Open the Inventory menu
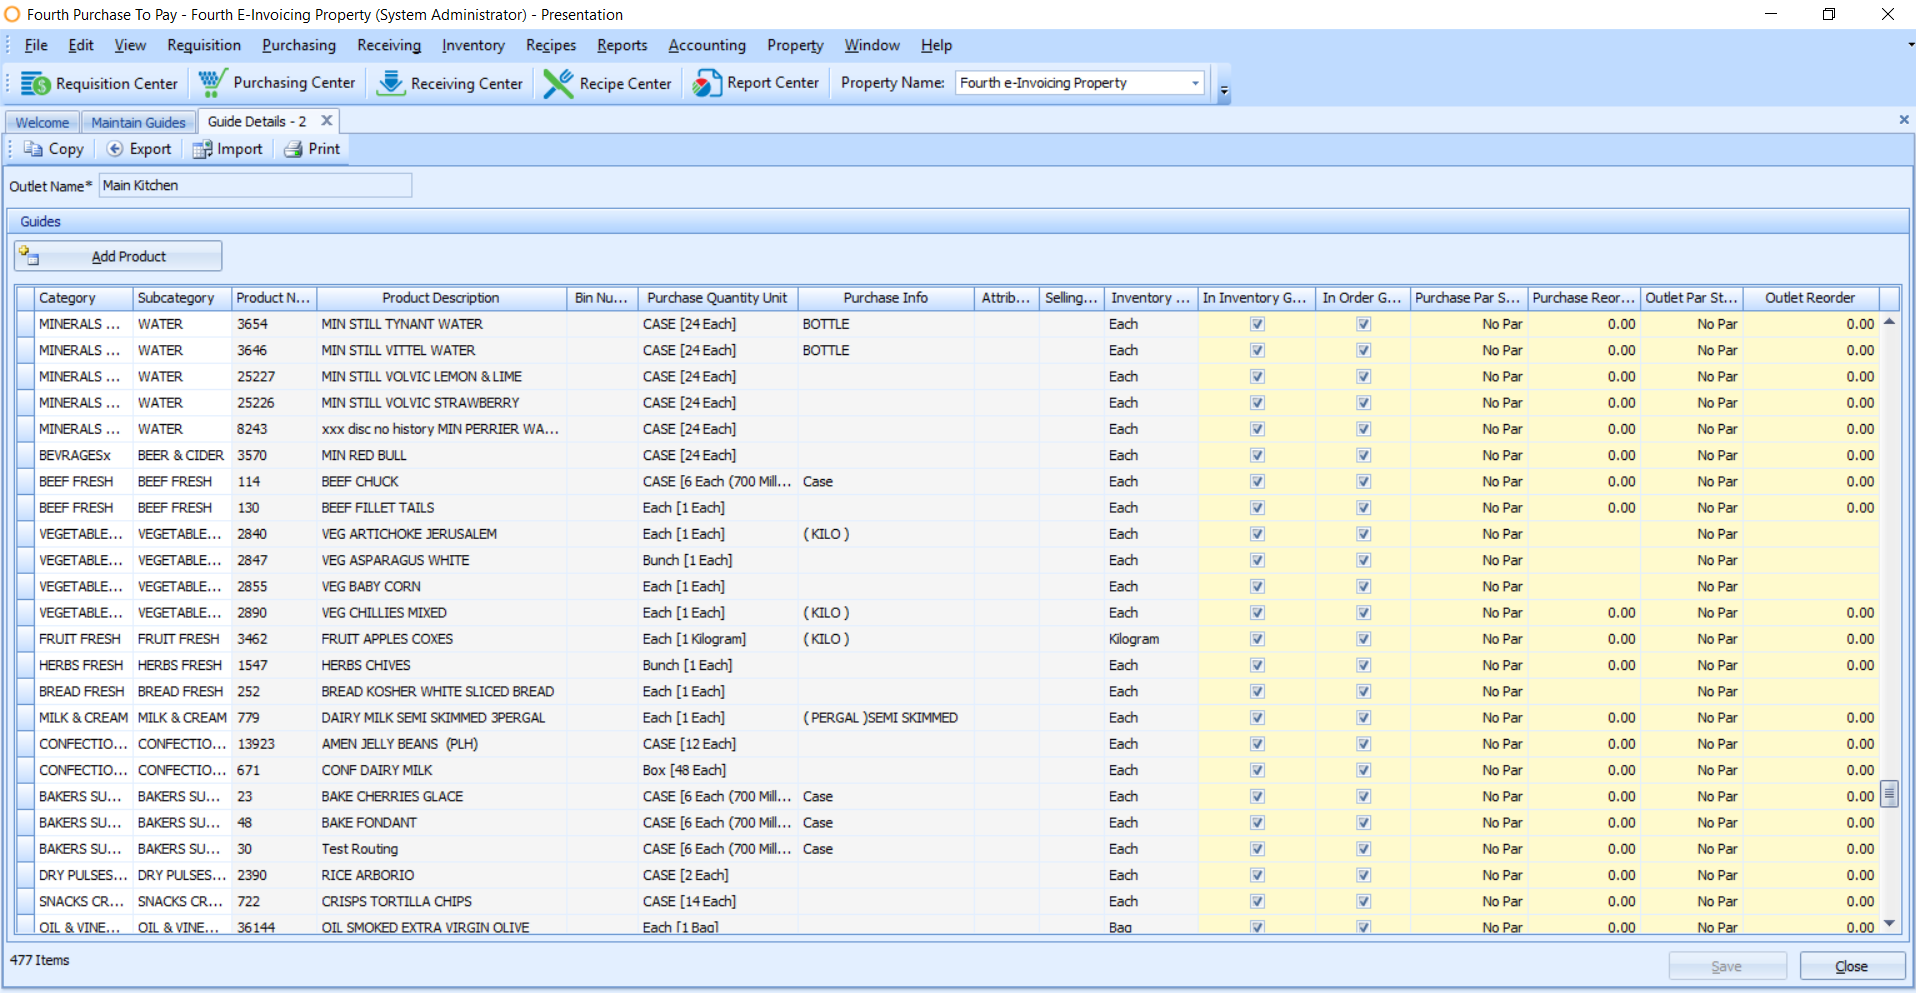 [472, 45]
